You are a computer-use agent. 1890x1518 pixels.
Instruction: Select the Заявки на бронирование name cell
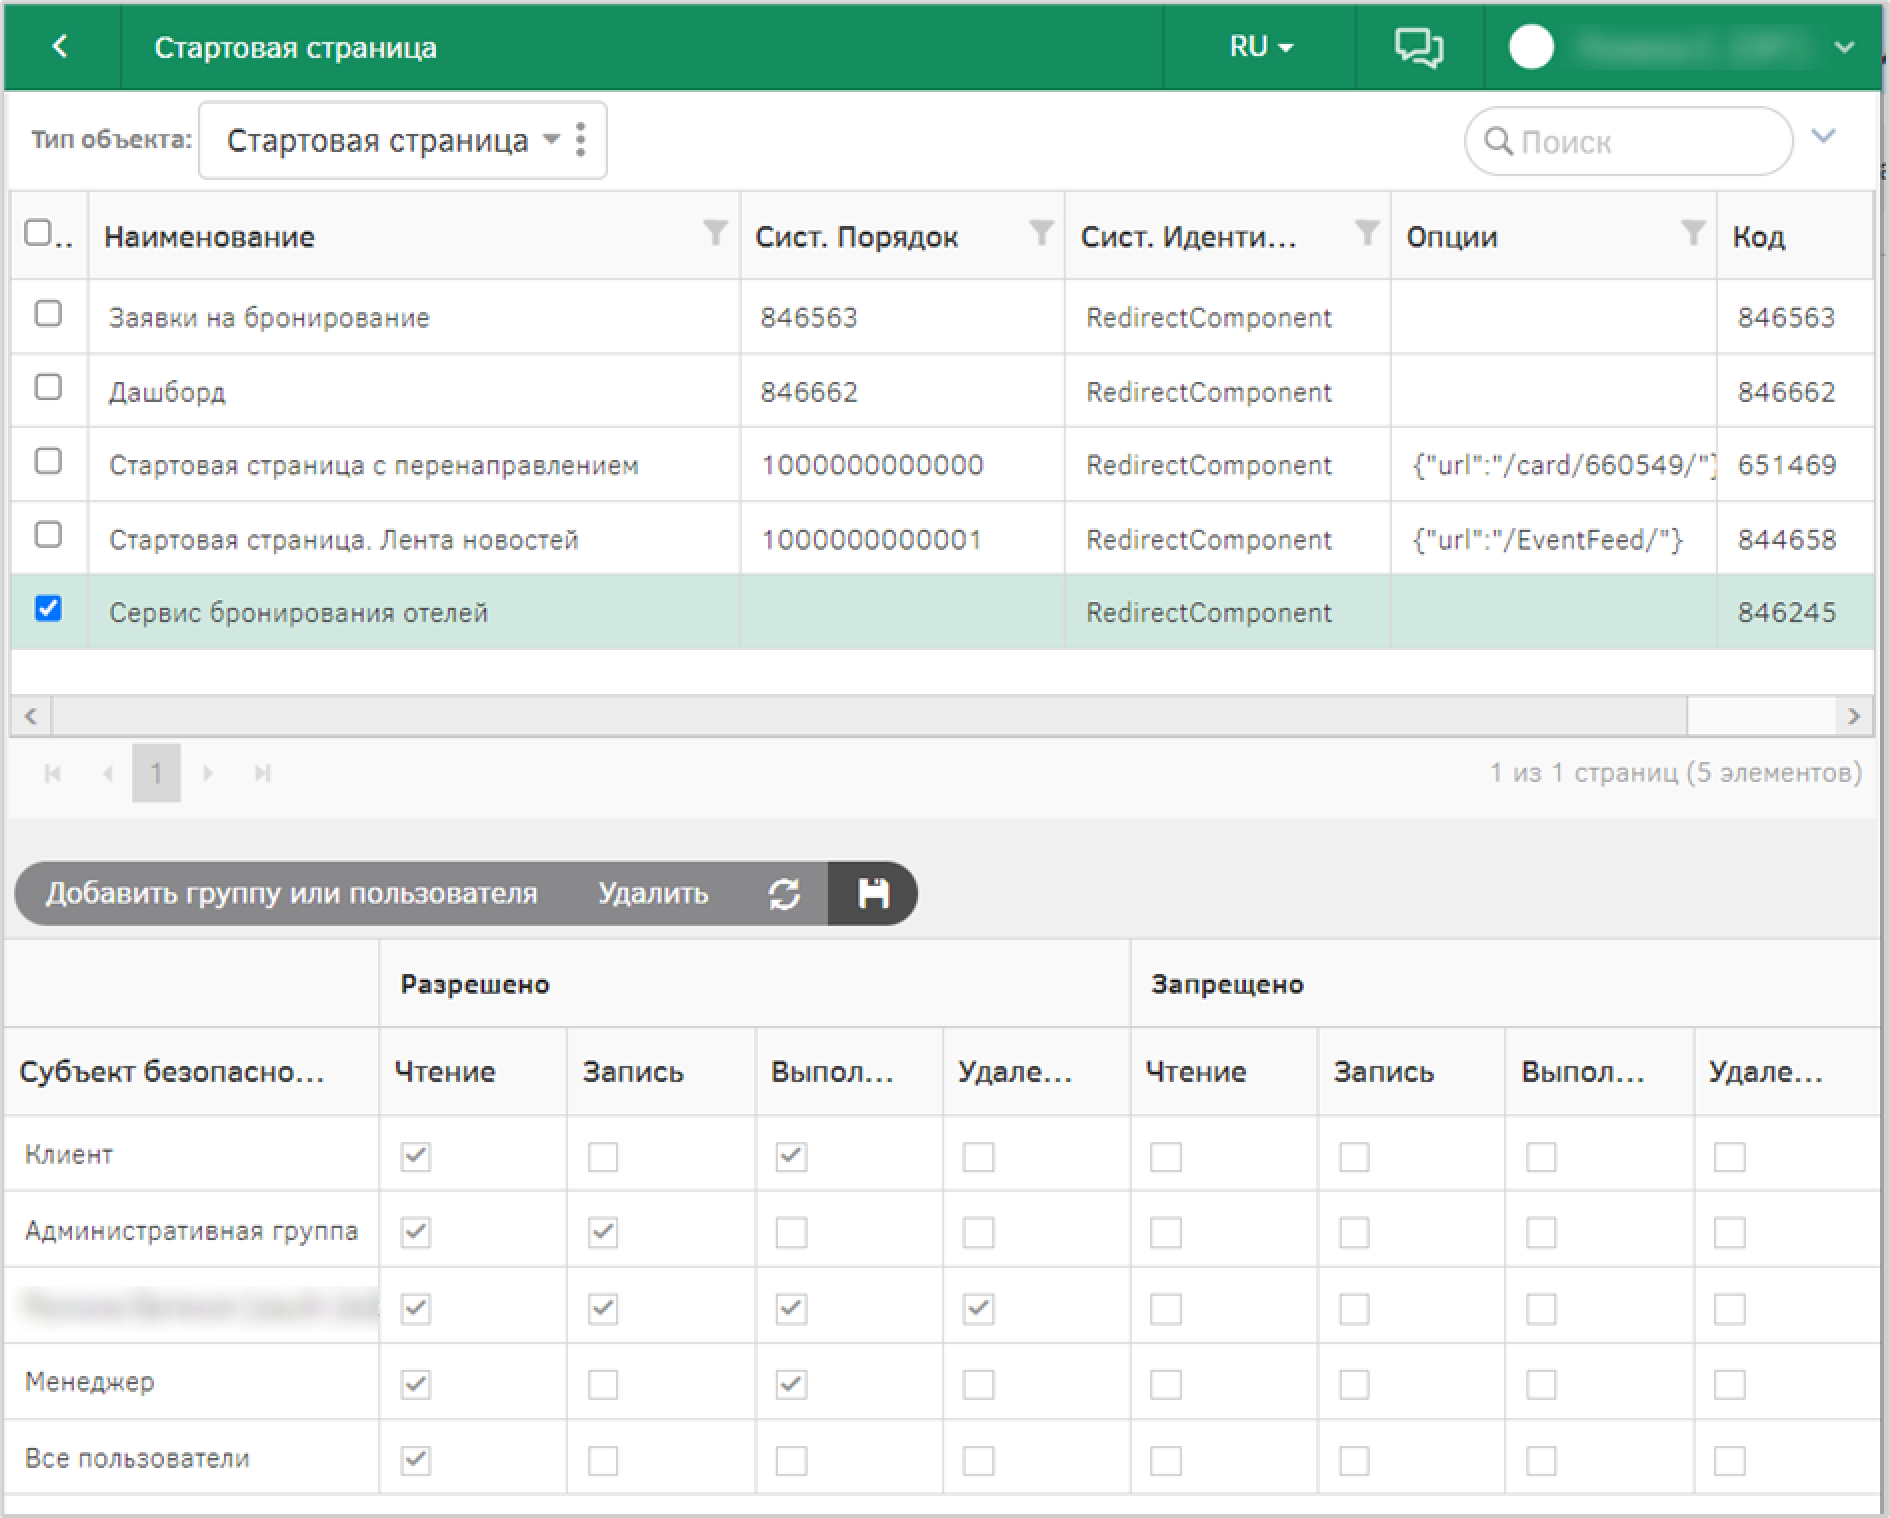(414, 317)
